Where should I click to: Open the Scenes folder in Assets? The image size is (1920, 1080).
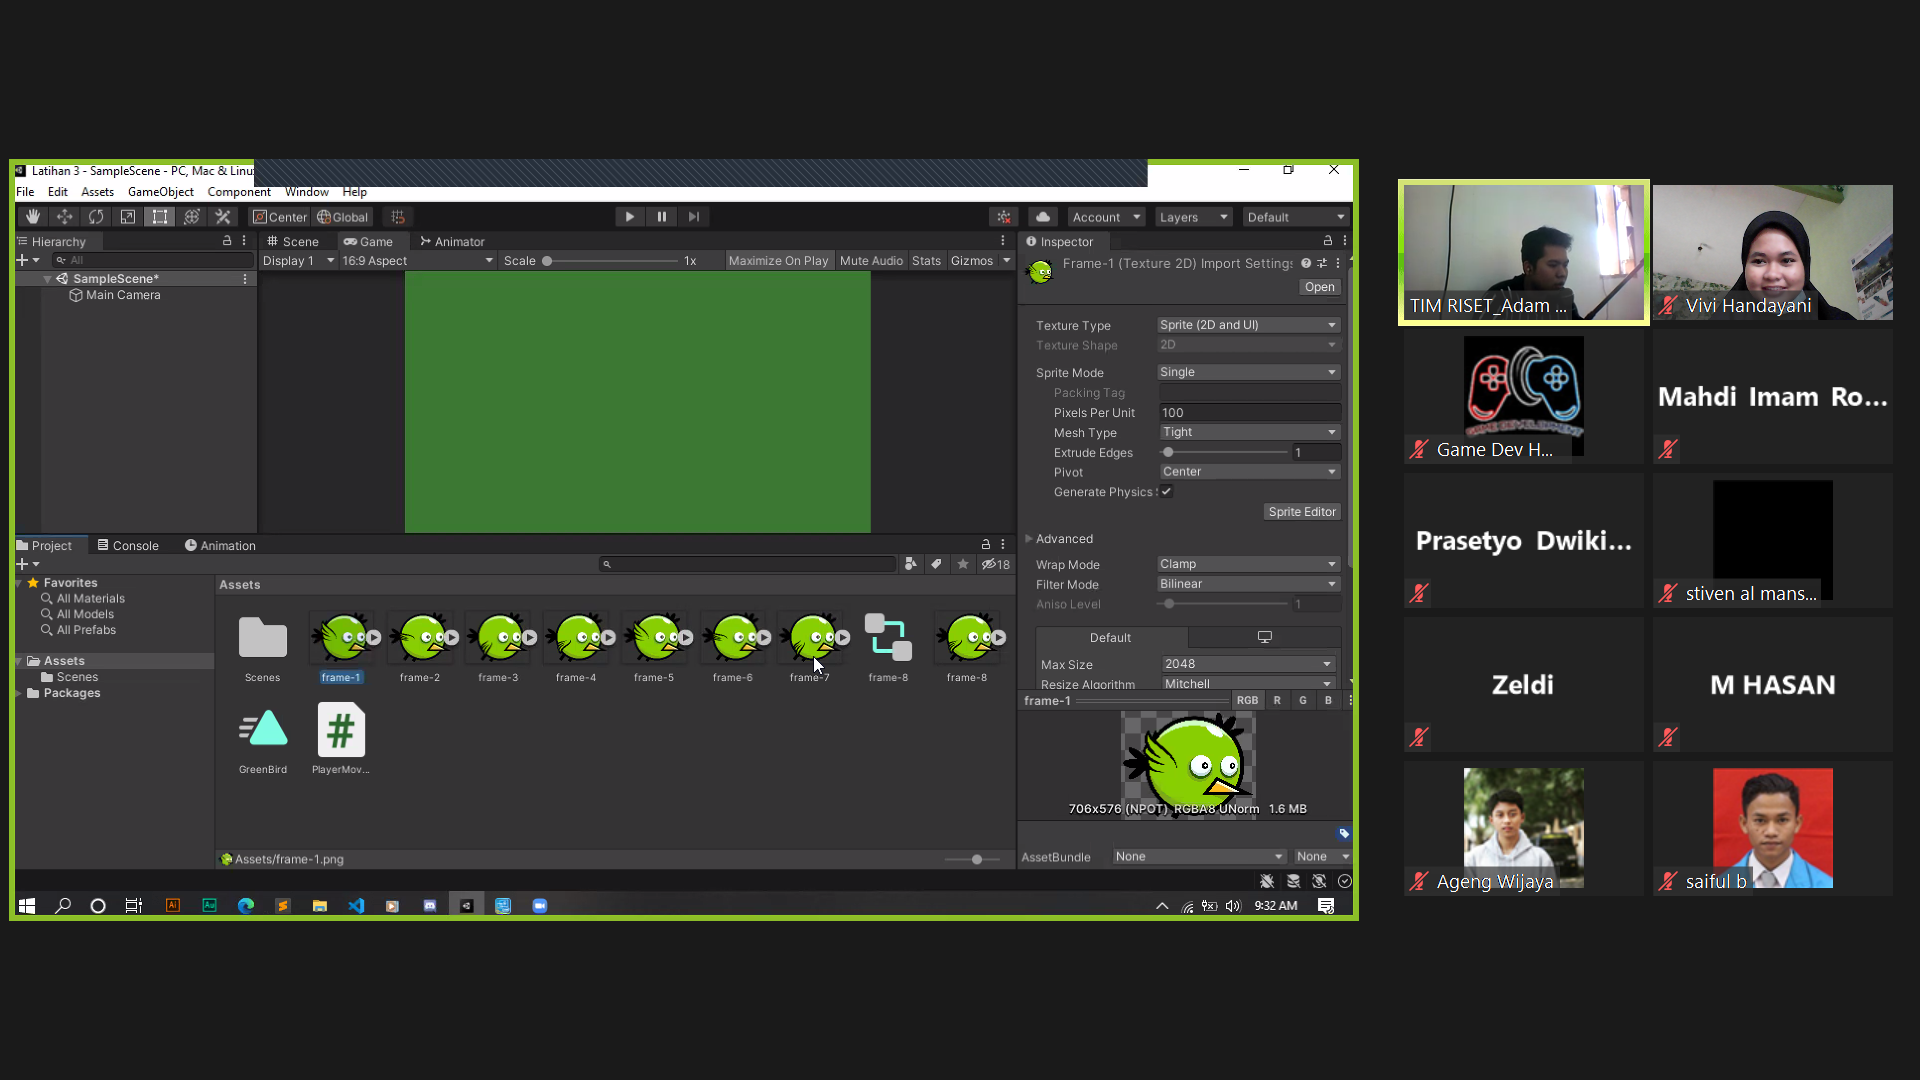click(263, 647)
